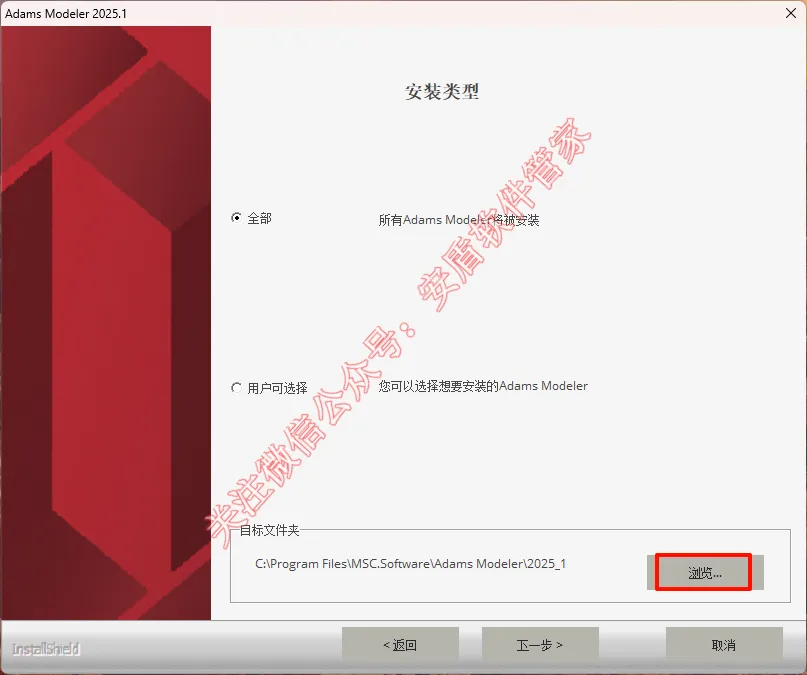The image size is (807, 675).
Task: Click the 安装类型 heading
Action: click(x=442, y=92)
